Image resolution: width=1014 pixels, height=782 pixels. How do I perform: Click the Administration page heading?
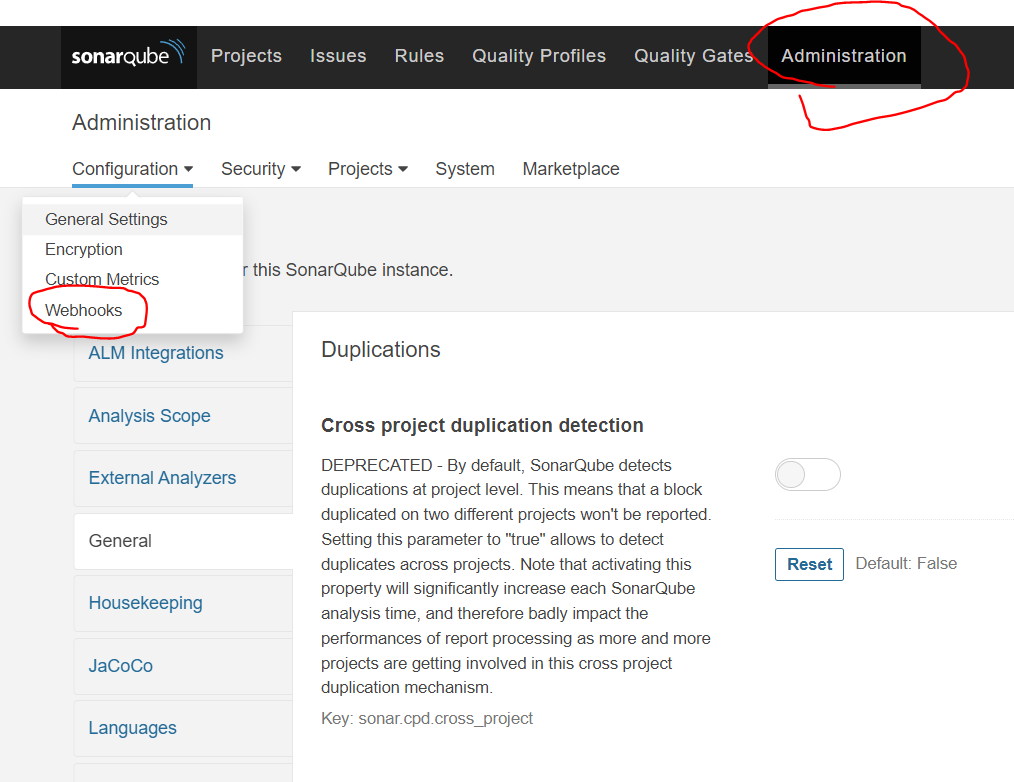pos(142,123)
